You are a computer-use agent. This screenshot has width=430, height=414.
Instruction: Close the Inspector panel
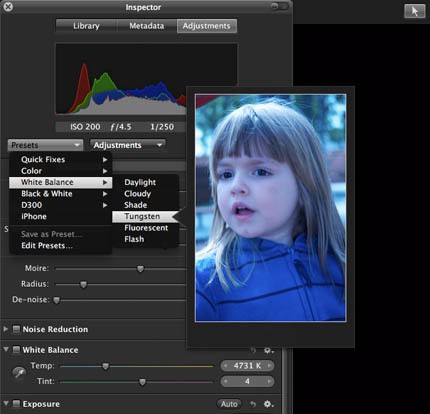coord(8,6)
